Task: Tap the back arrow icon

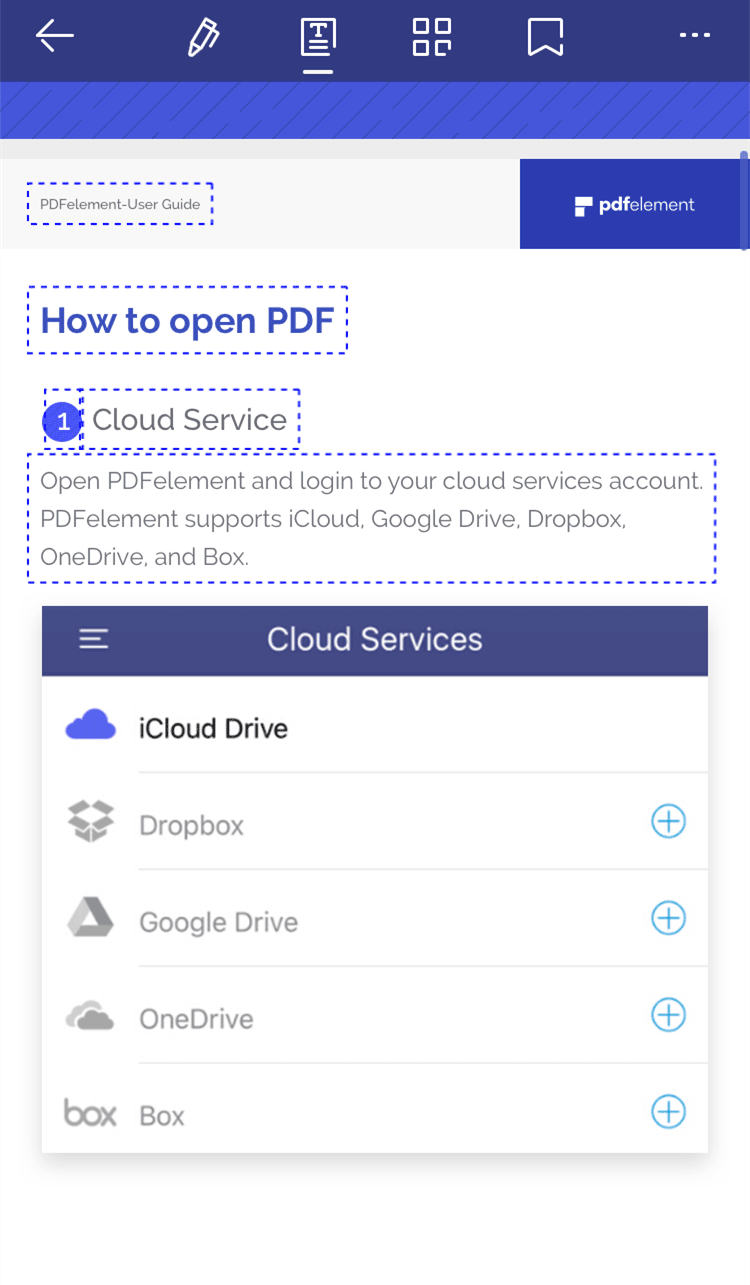Action: click(55, 36)
